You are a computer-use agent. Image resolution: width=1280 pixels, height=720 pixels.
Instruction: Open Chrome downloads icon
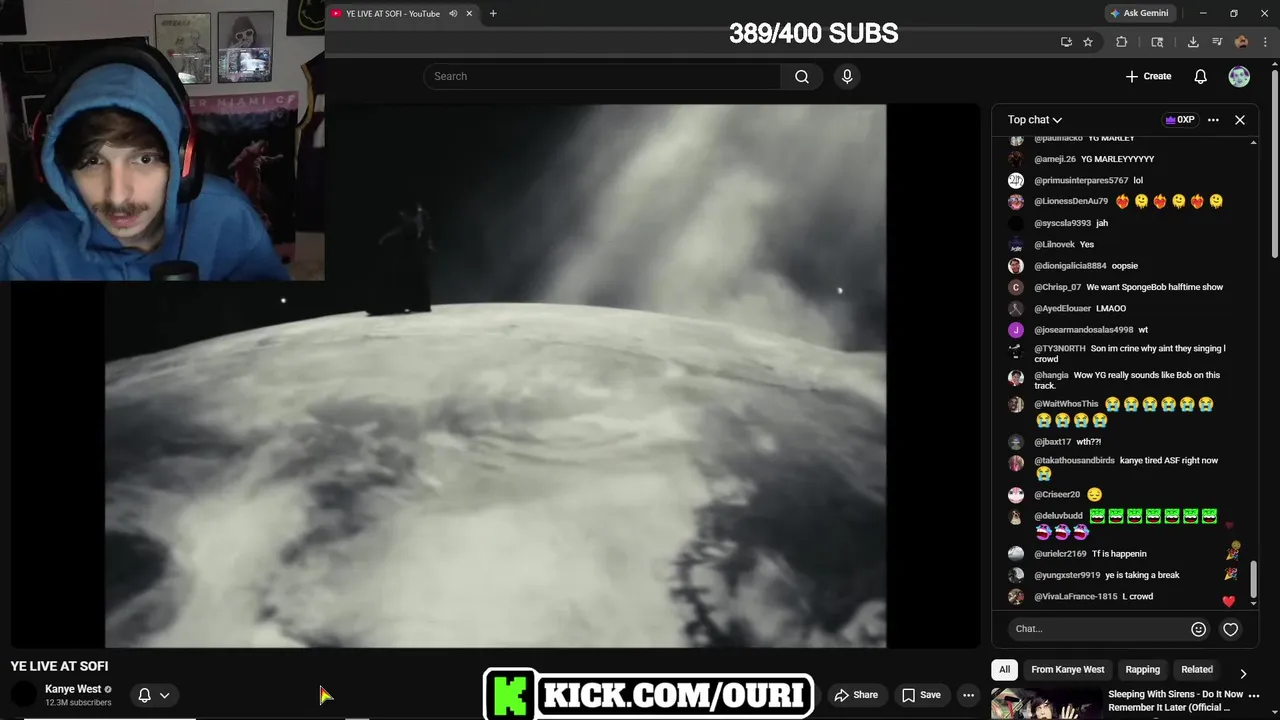point(1193,42)
